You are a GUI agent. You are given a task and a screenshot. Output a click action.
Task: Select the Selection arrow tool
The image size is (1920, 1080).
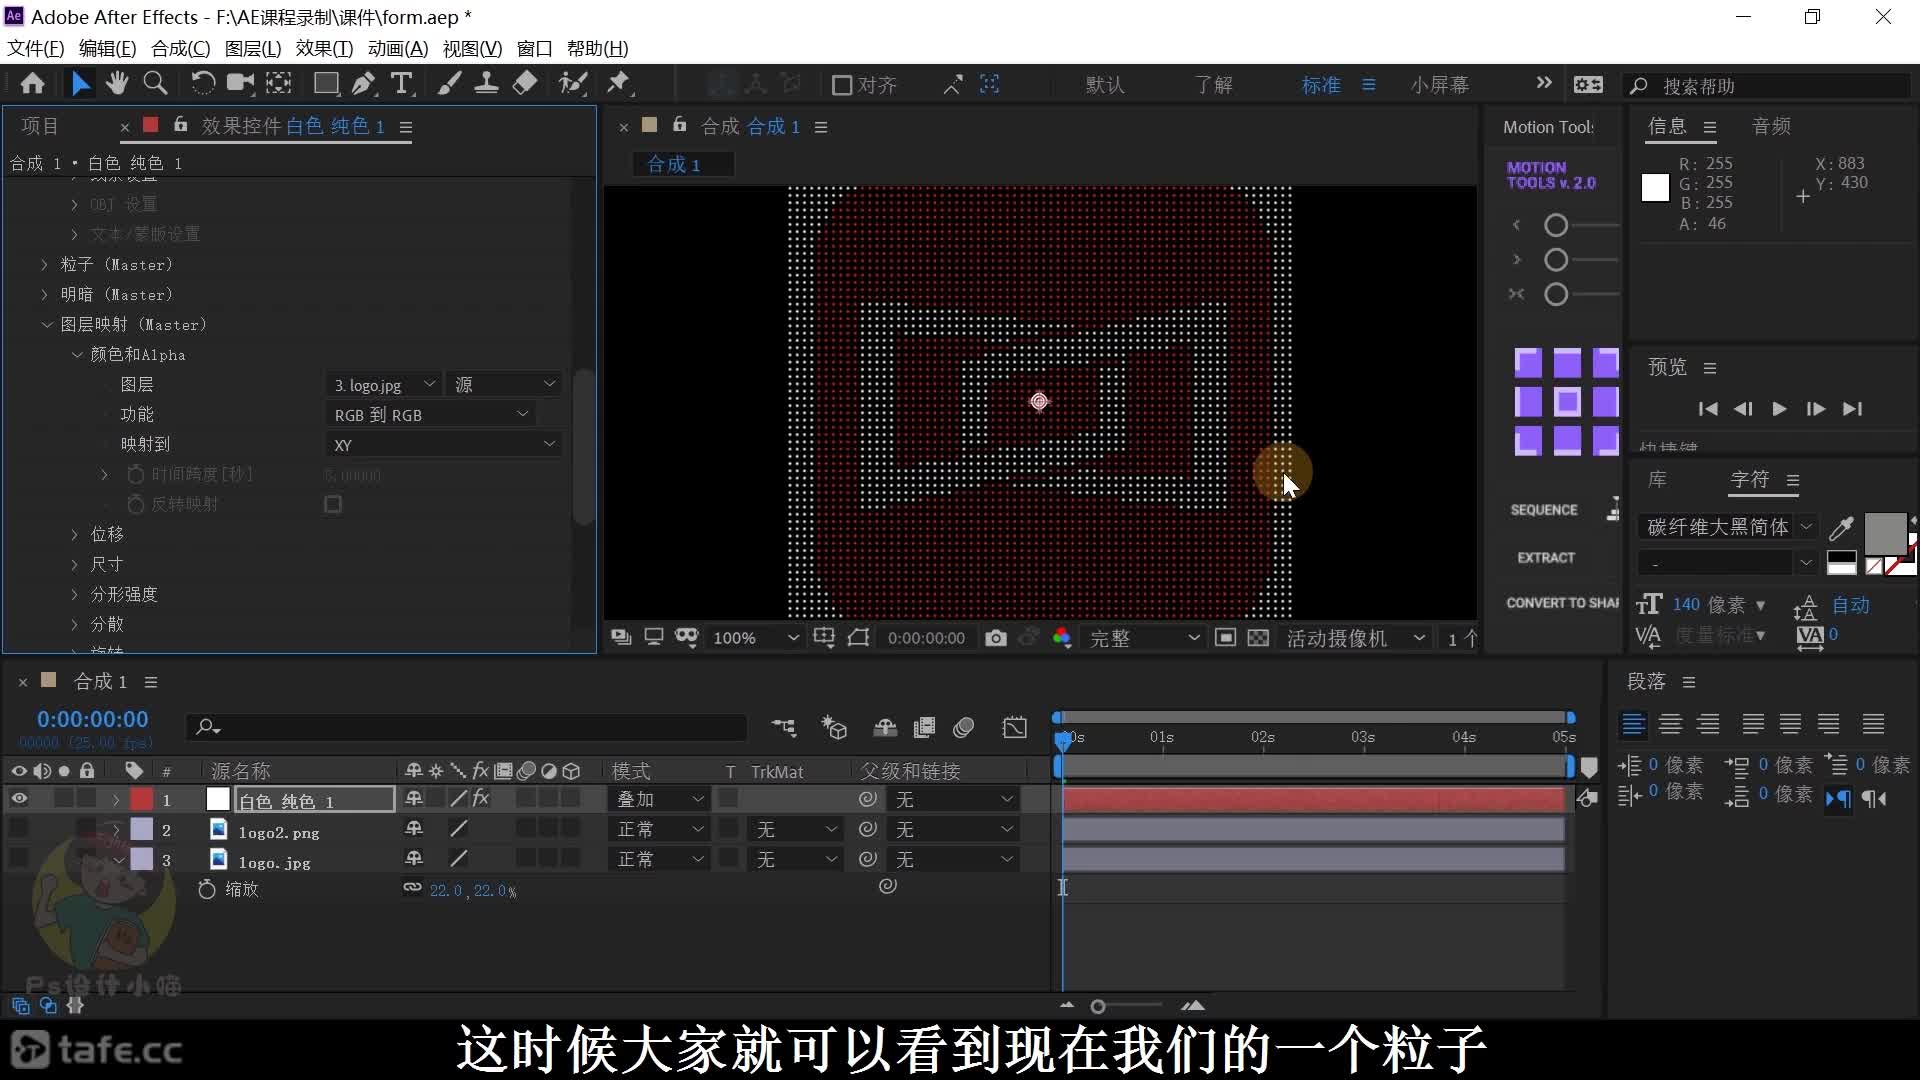80,84
